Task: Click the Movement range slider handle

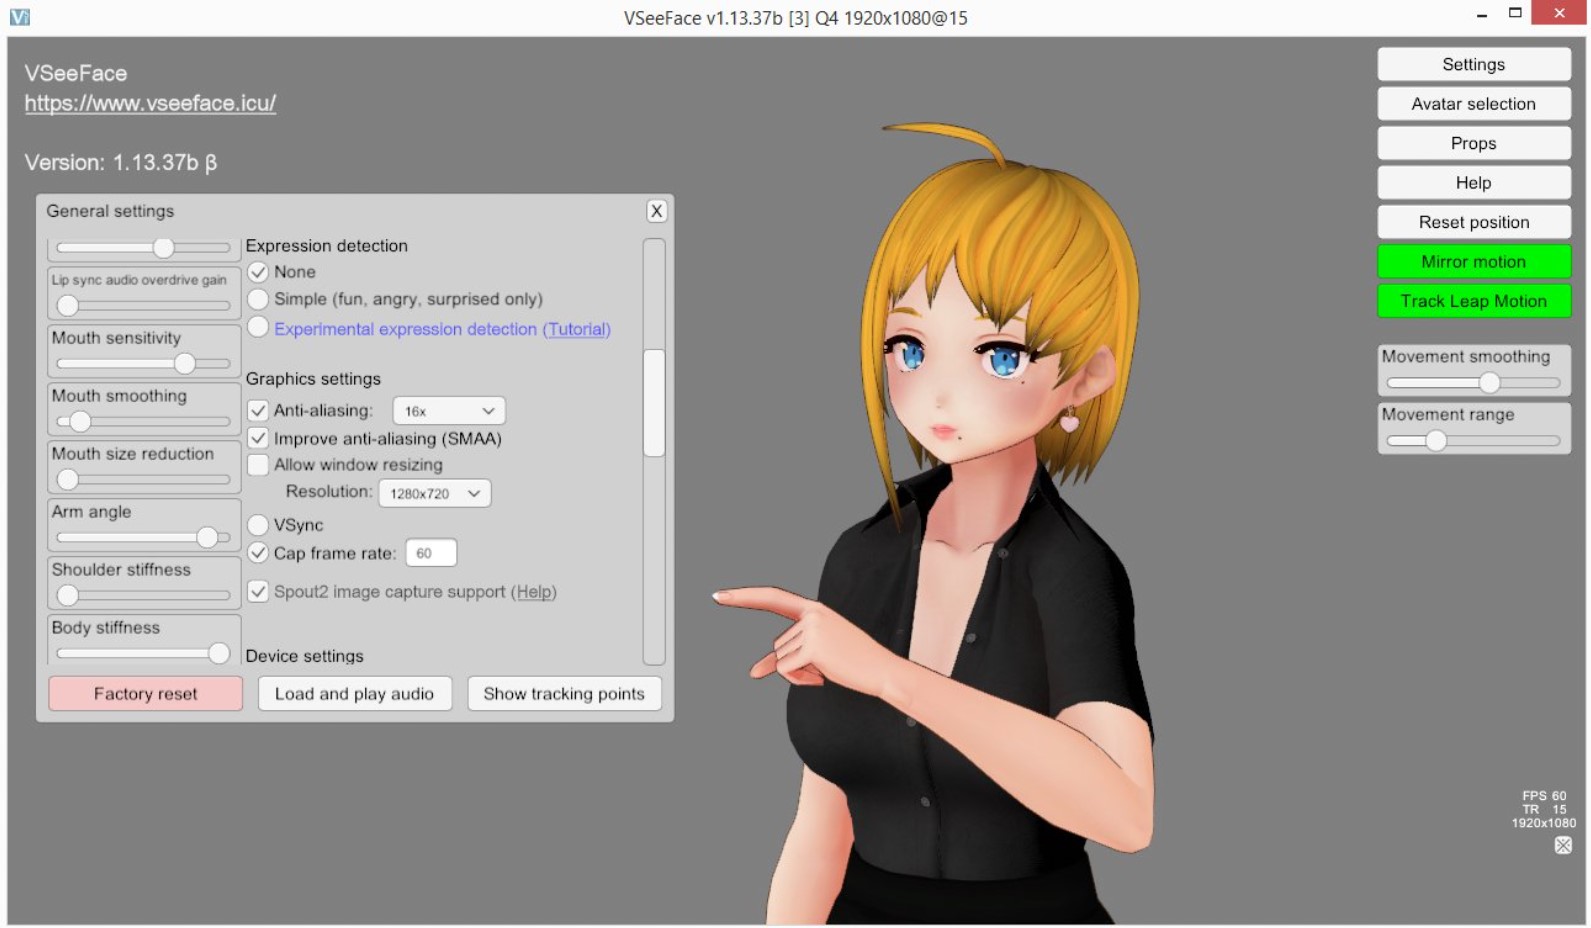Action: [1436, 440]
